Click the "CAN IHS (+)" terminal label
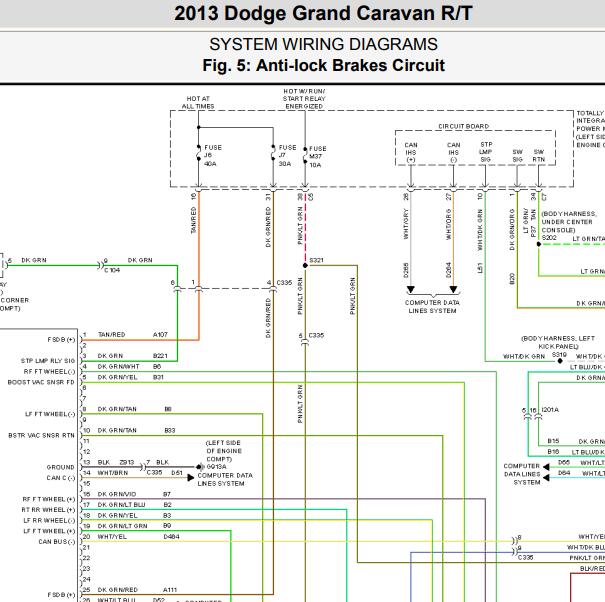 411,152
